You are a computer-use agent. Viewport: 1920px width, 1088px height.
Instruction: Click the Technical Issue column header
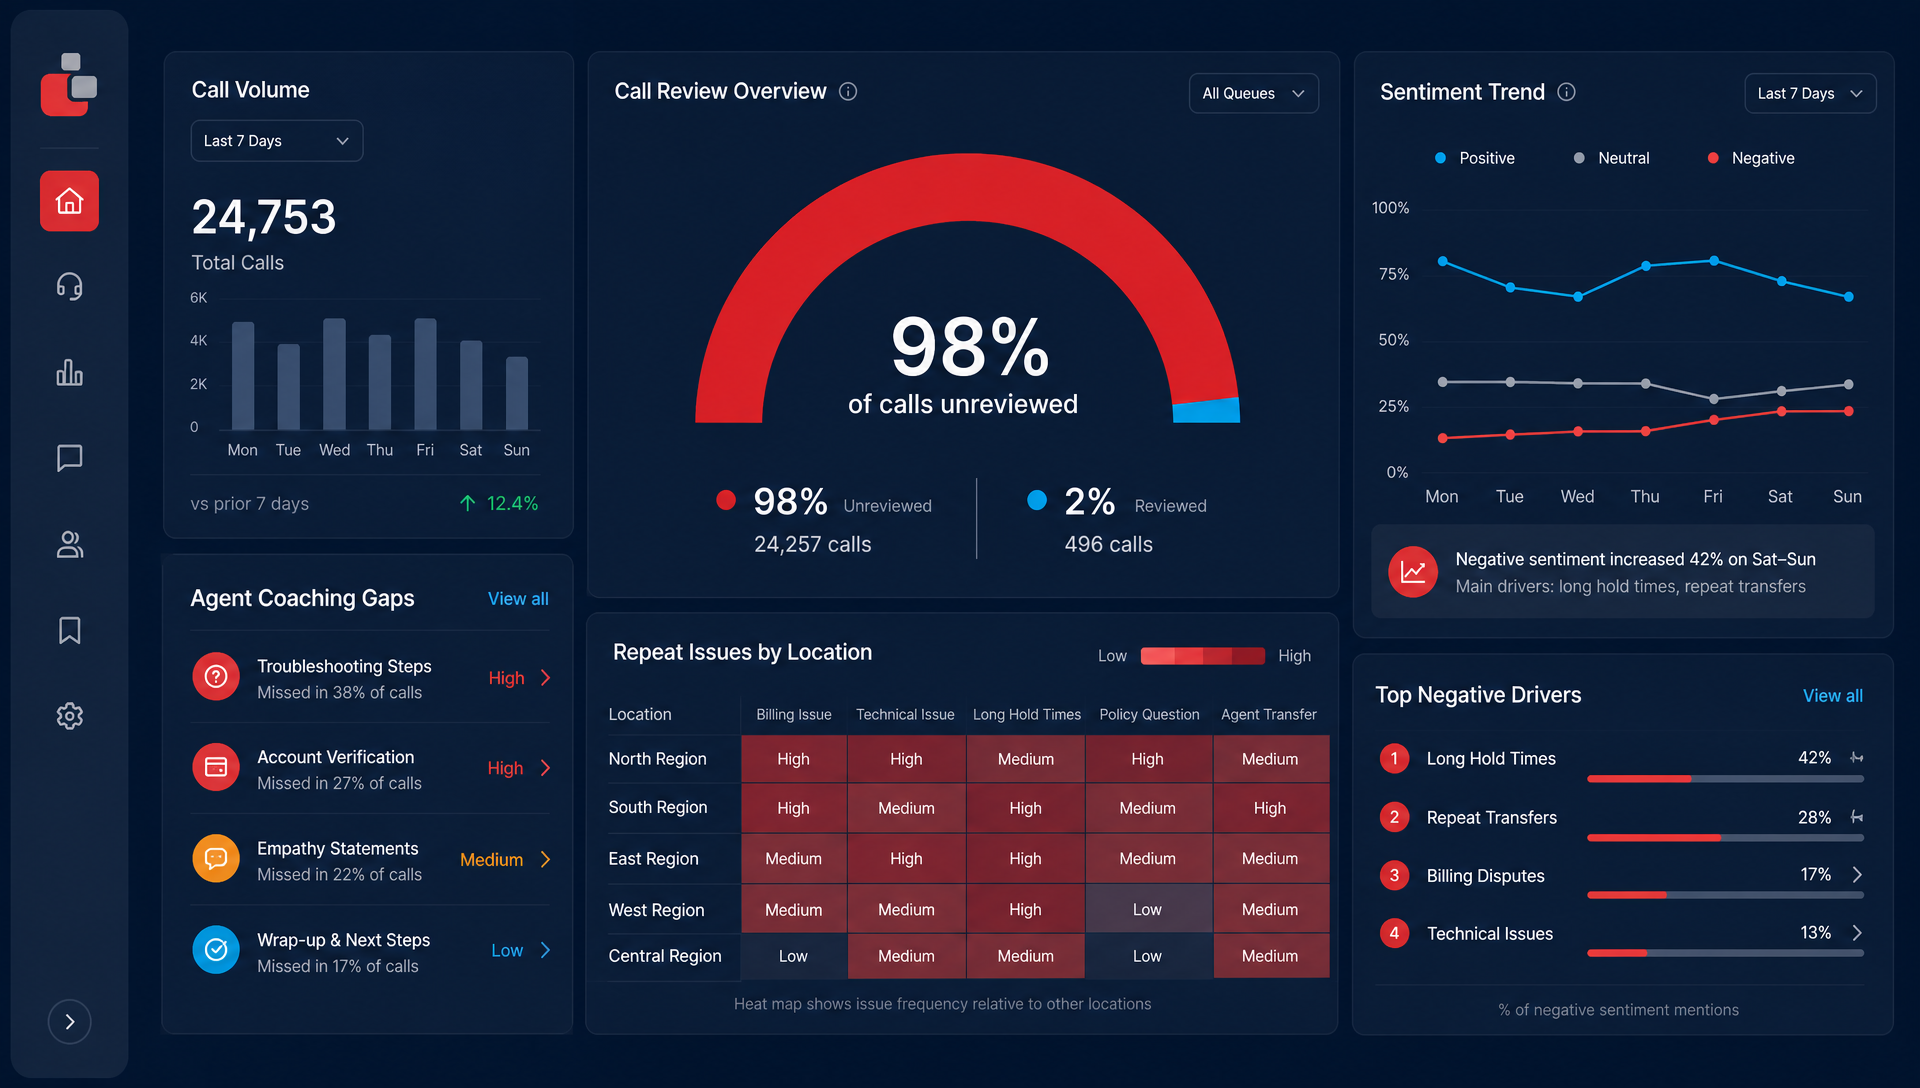(905, 714)
